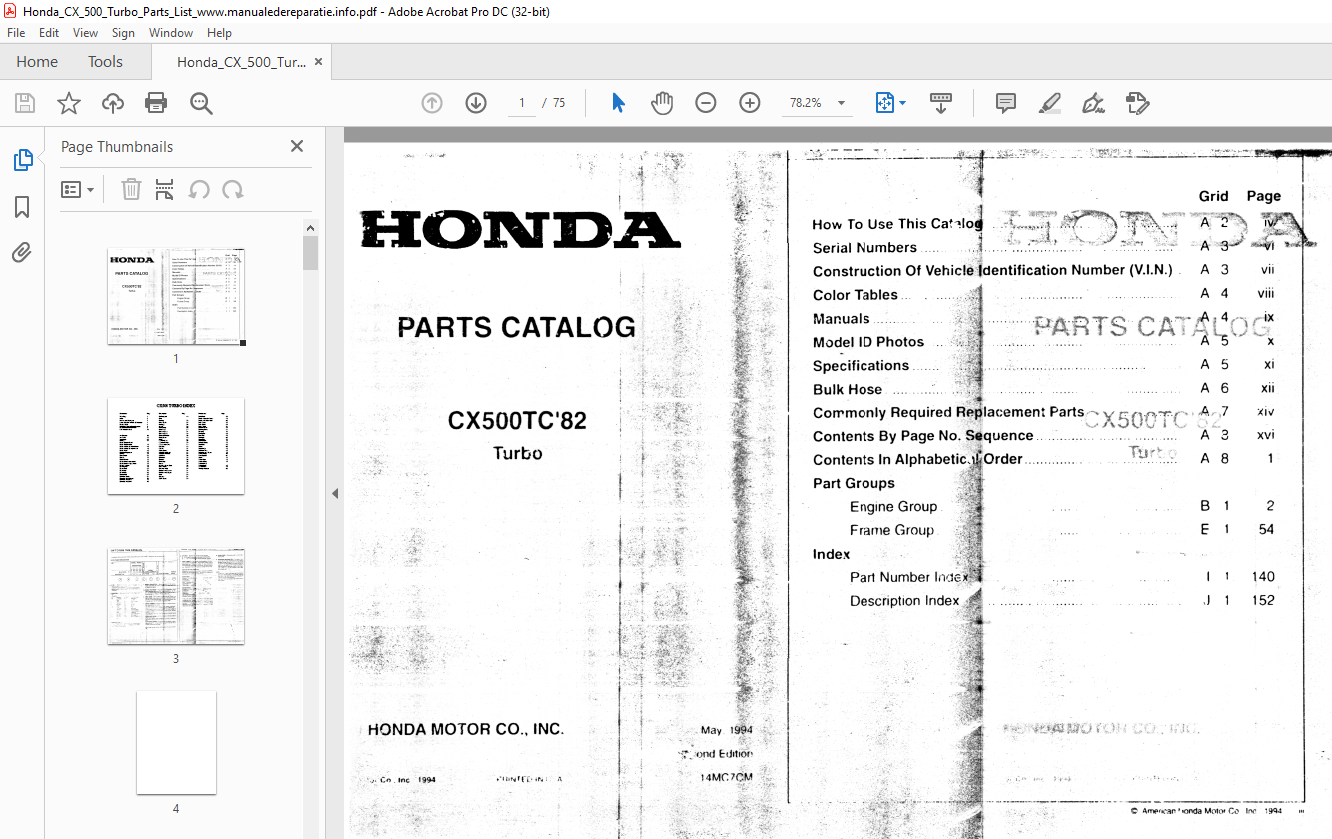Collapse the navigation pane arrow
This screenshot has height=839, width=1332.
[335, 493]
